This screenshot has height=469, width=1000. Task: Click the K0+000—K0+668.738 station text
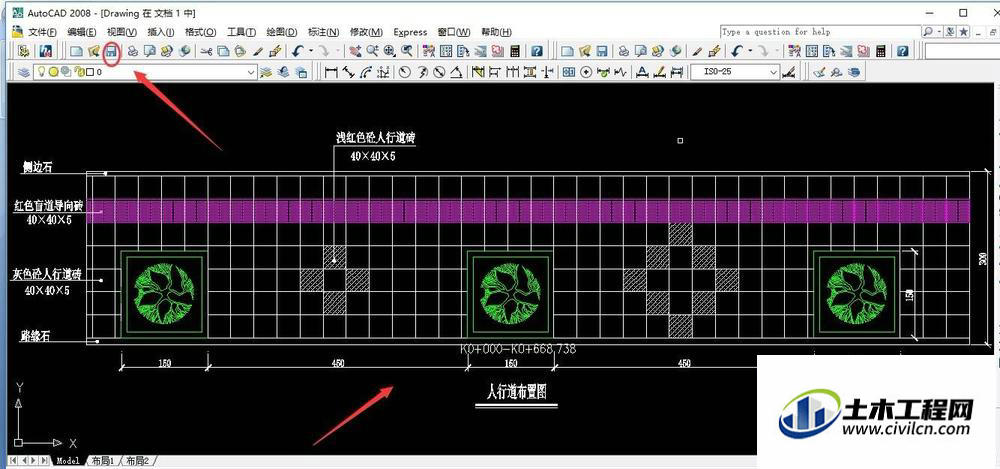517,349
